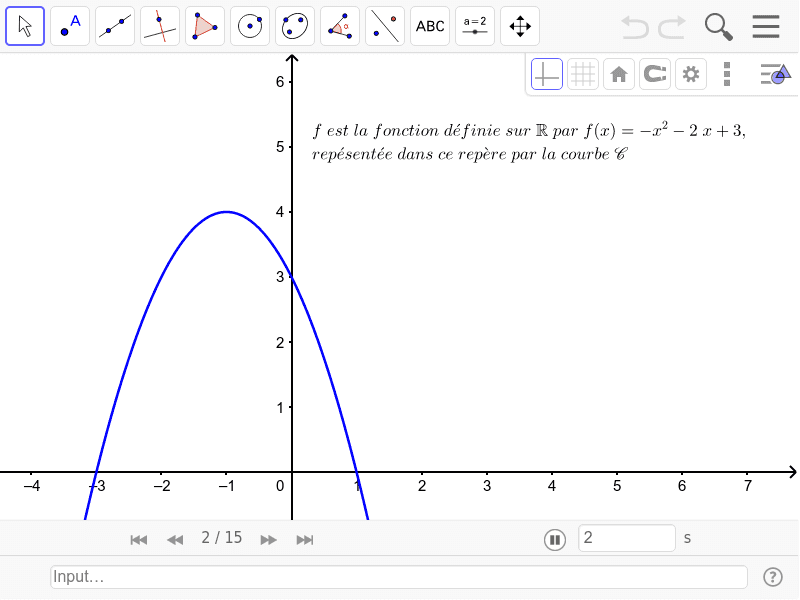Open the hamburger main menu
This screenshot has height=600, width=800.
(766, 27)
